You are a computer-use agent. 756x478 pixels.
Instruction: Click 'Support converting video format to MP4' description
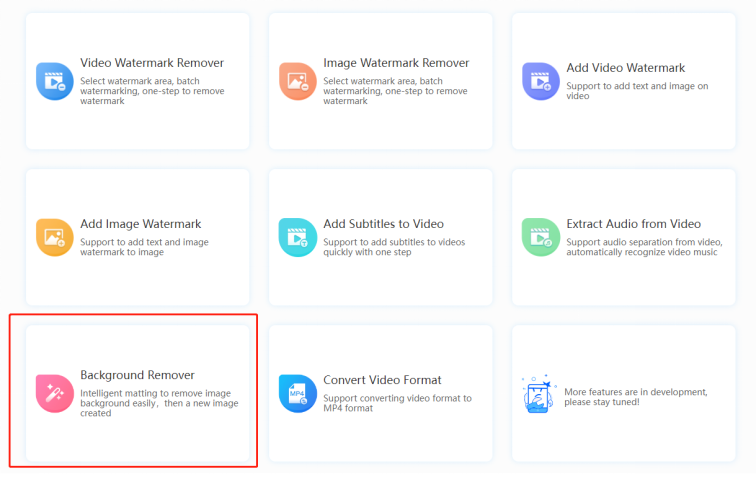[x=397, y=403]
